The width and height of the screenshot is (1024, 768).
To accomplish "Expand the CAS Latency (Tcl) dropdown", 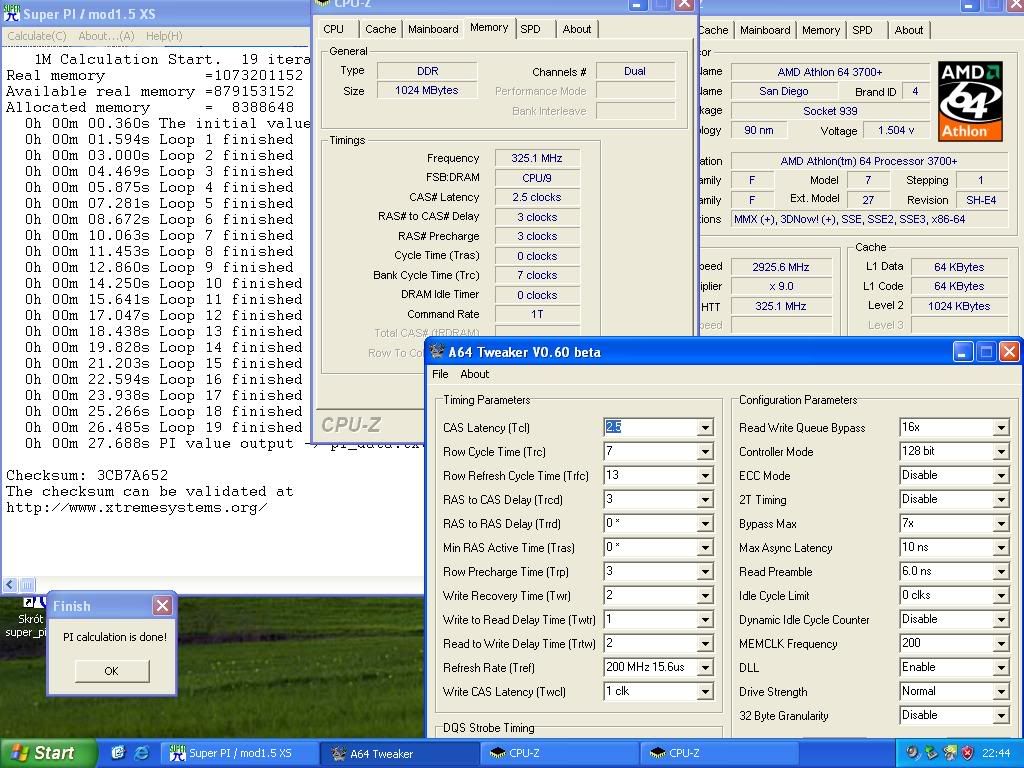I will 705,428.
